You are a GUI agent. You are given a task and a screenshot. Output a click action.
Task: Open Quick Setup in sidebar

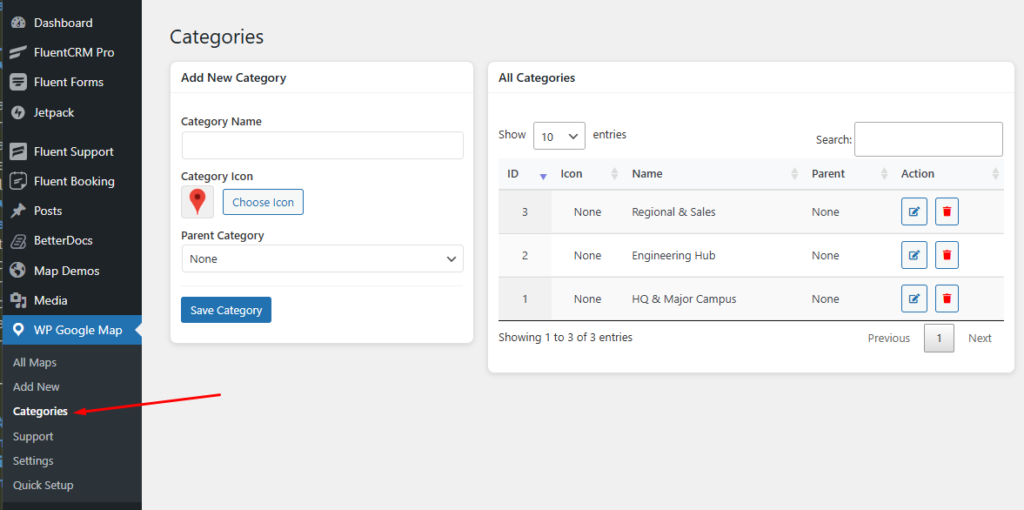tap(43, 485)
